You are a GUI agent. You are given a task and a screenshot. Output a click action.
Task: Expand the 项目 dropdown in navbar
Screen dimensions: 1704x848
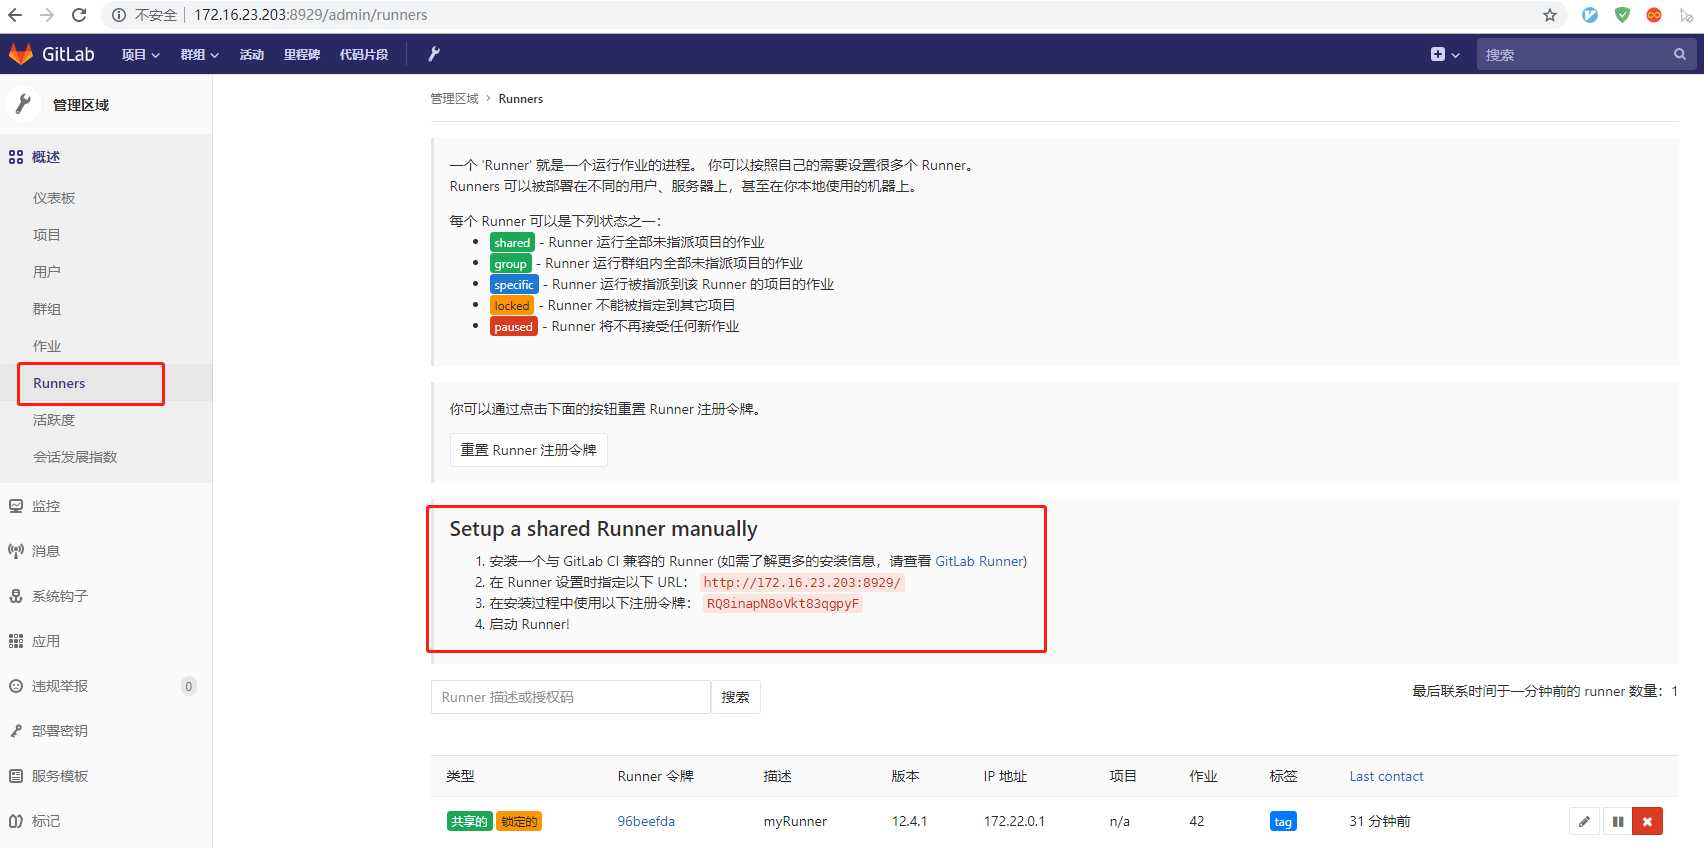point(141,54)
